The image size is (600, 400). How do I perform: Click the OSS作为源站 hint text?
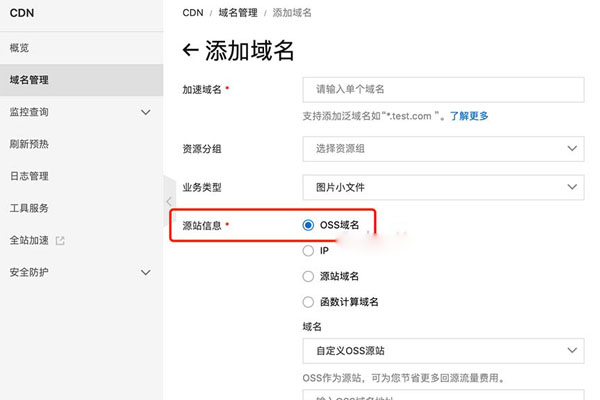404,378
